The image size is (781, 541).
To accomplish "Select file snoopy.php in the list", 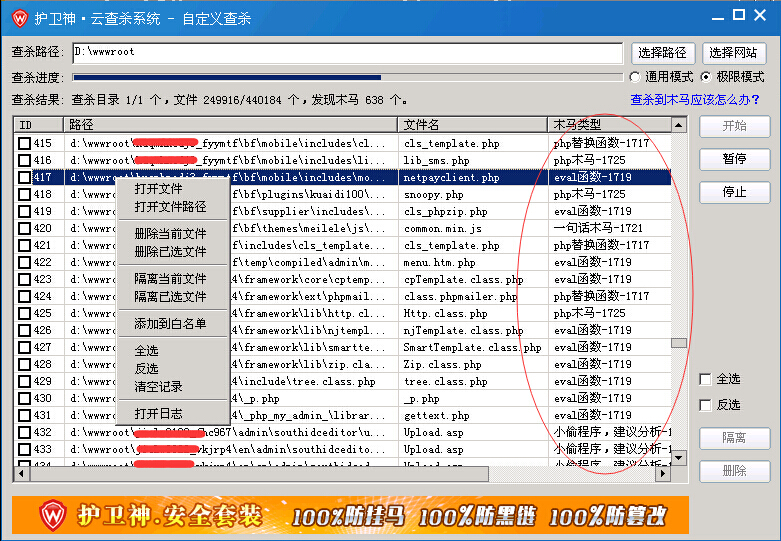I will [433, 195].
